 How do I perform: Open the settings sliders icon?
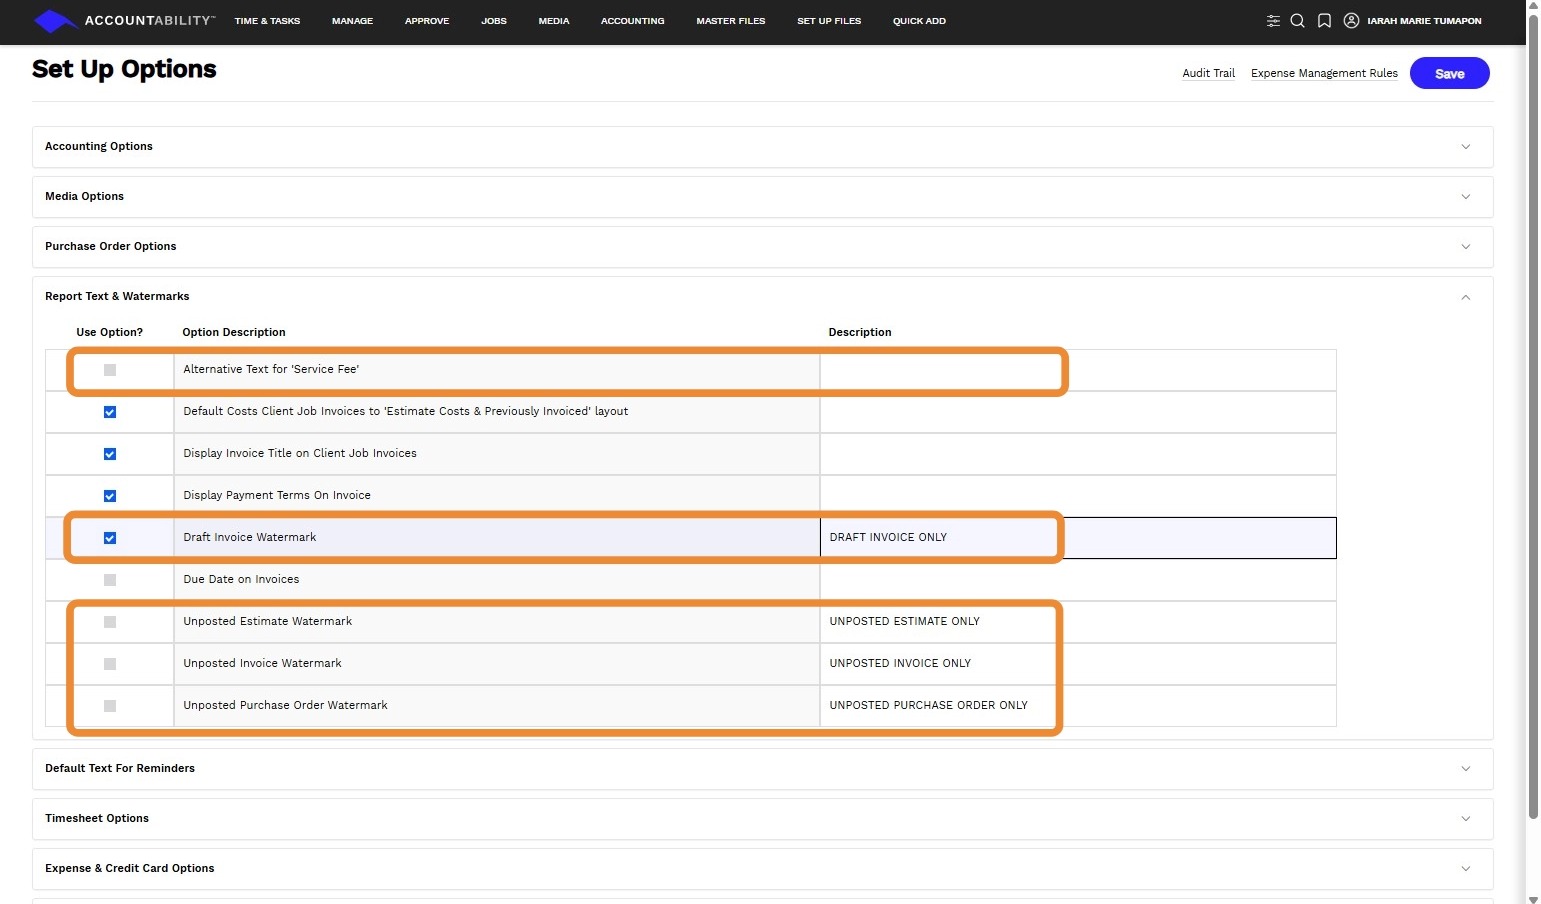(1273, 21)
